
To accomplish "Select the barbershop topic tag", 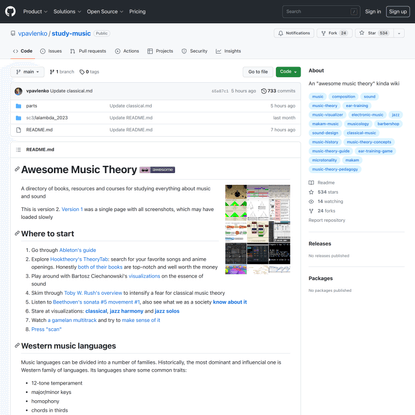I will (x=388, y=124).
